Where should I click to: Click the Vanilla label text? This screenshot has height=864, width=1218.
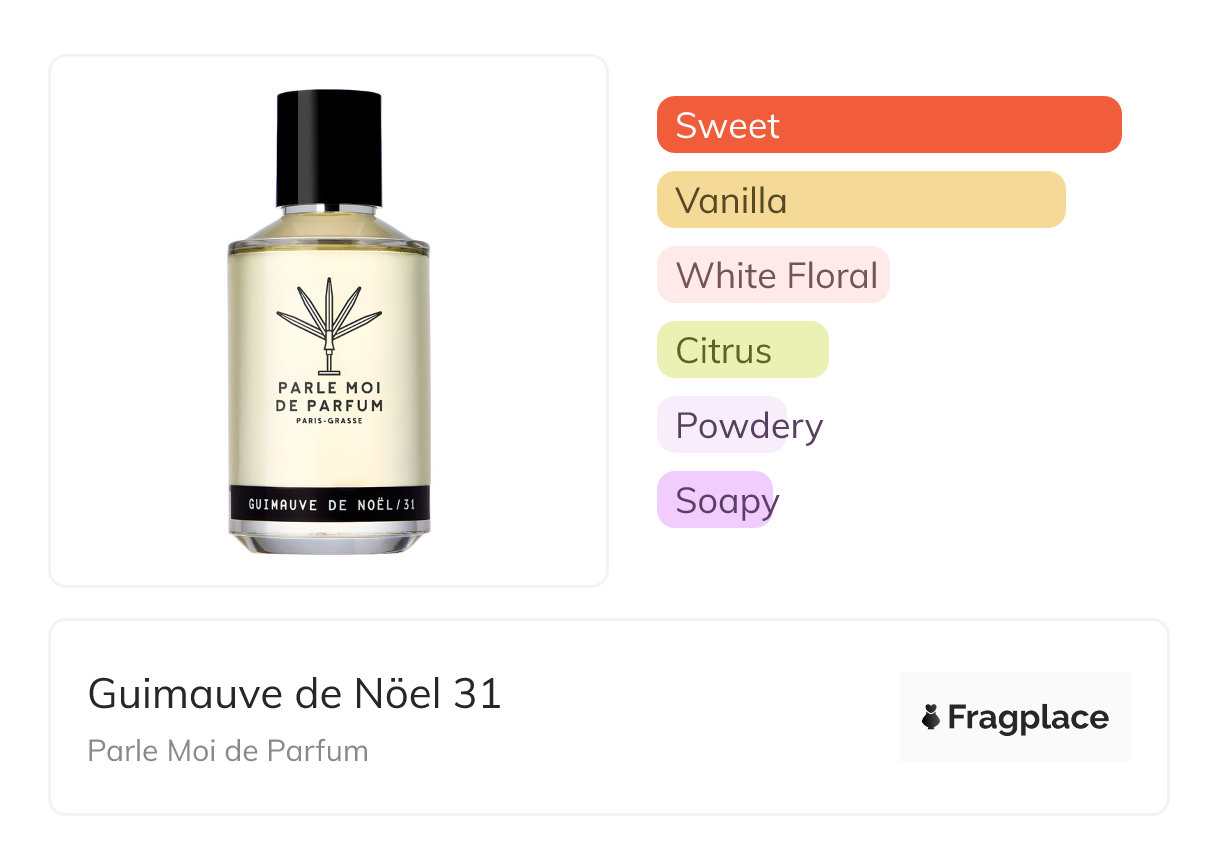[731, 200]
